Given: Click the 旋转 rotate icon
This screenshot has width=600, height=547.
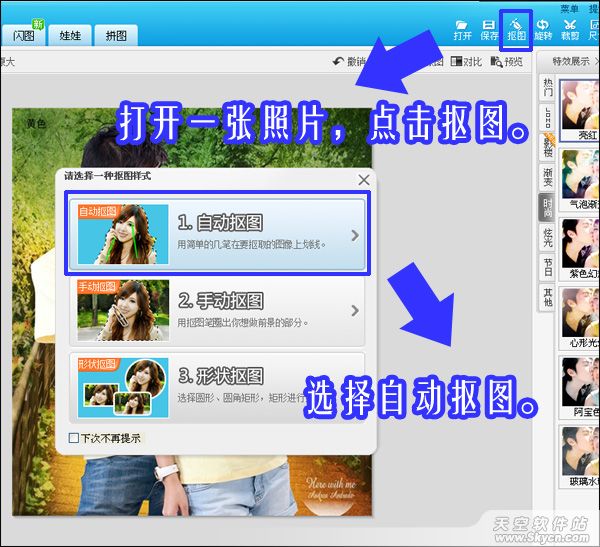Looking at the screenshot, I should (x=543, y=30).
